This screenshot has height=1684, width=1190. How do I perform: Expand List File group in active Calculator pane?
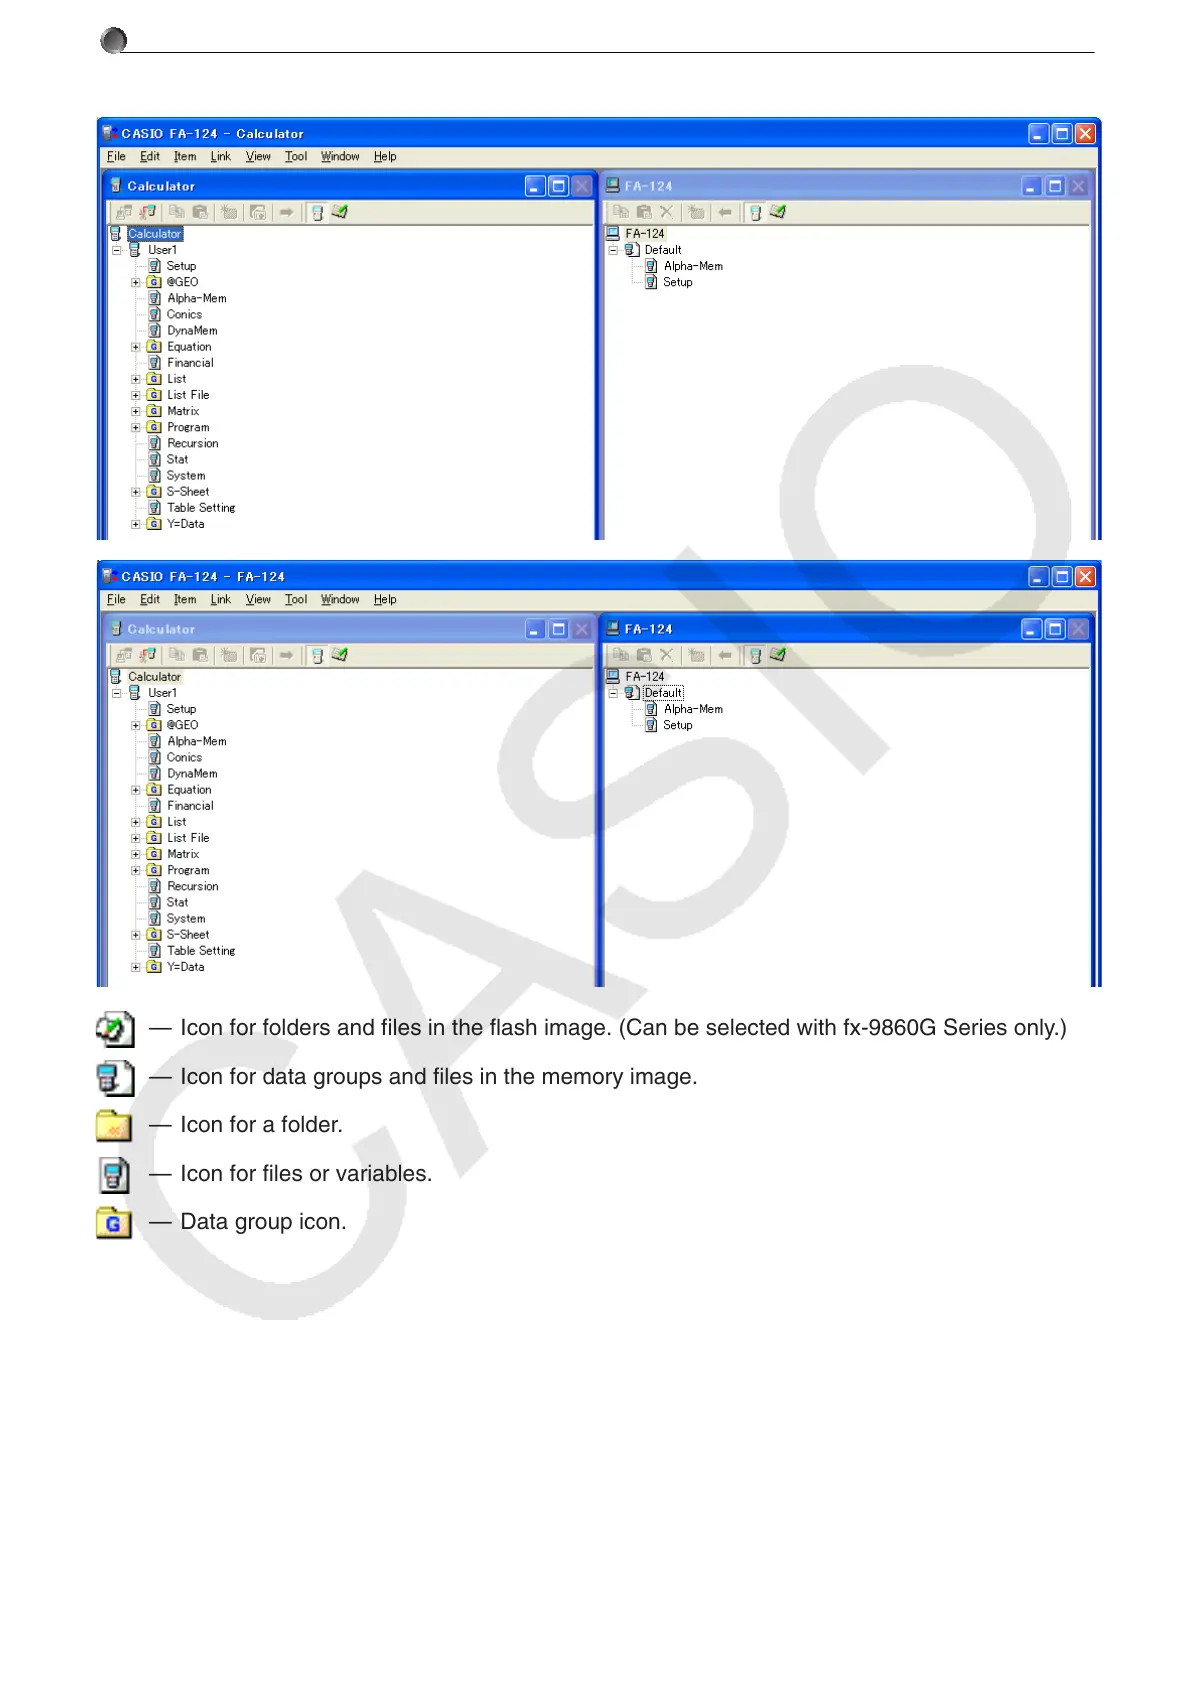point(136,395)
